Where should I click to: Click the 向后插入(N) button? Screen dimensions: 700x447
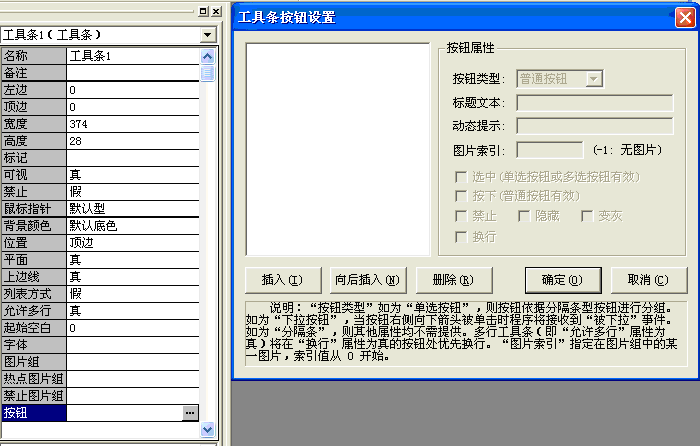tap(366, 279)
